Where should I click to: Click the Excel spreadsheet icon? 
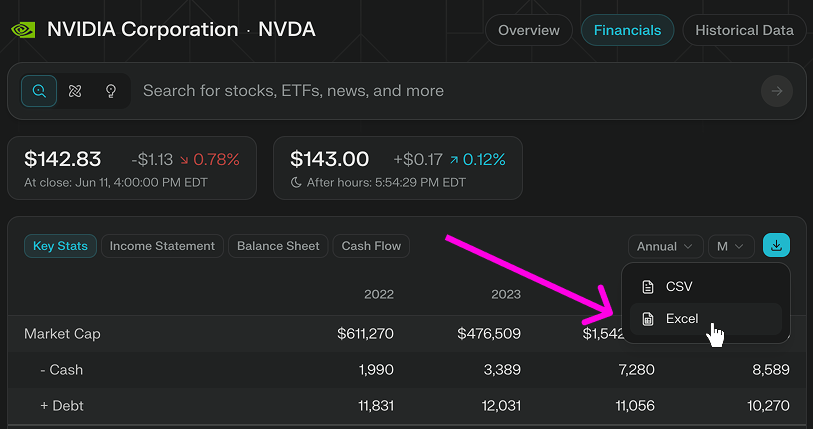[648, 319]
